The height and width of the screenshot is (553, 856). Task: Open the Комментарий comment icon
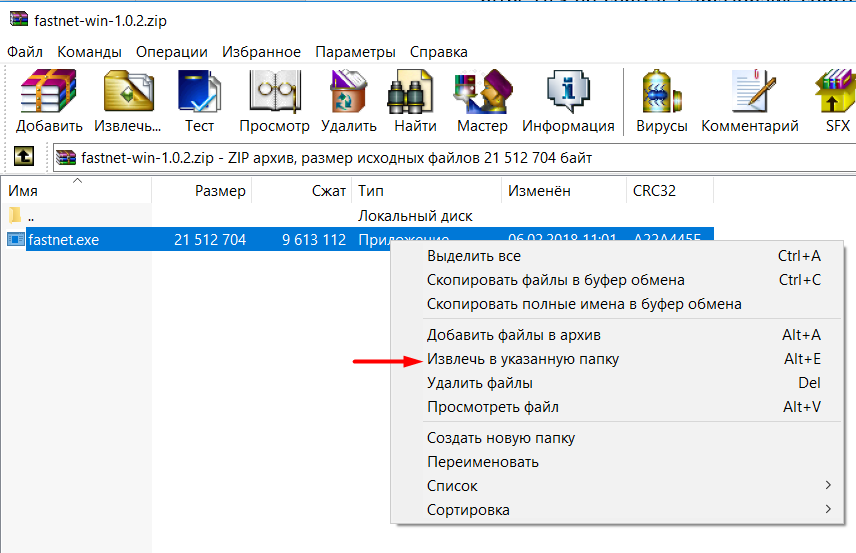tap(754, 91)
